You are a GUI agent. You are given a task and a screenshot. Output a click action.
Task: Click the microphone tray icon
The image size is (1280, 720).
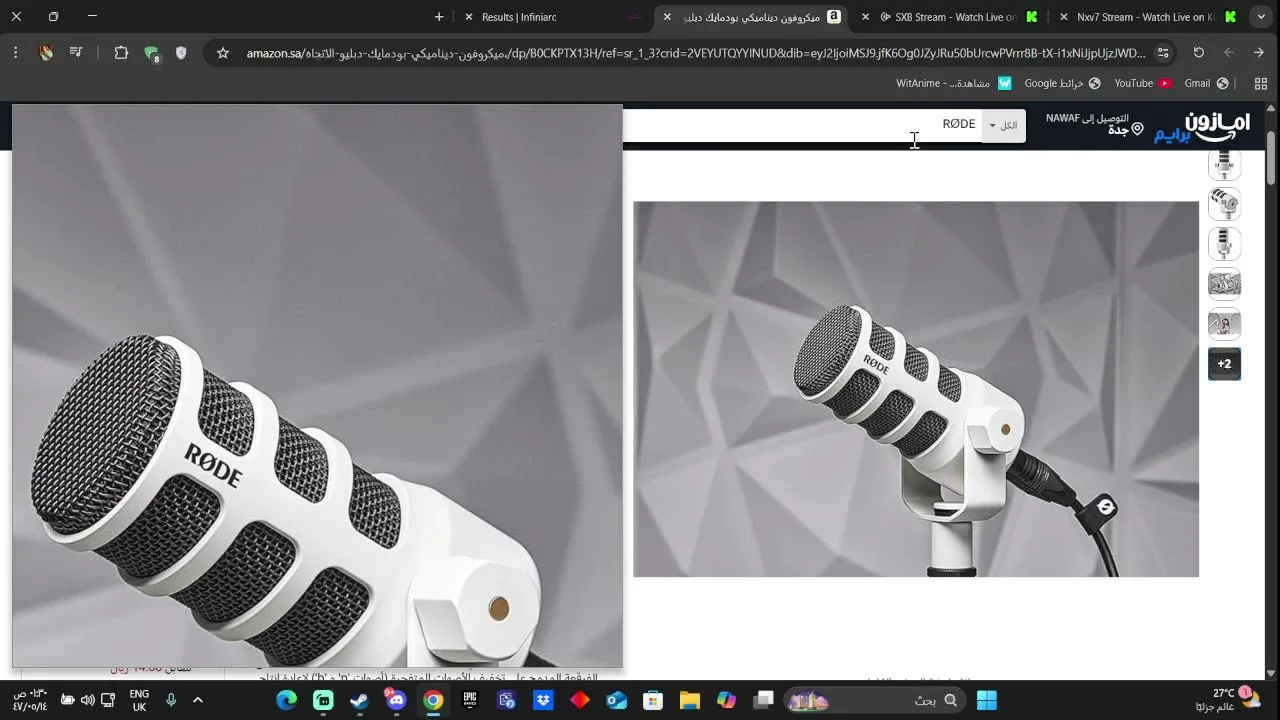click(x=171, y=700)
